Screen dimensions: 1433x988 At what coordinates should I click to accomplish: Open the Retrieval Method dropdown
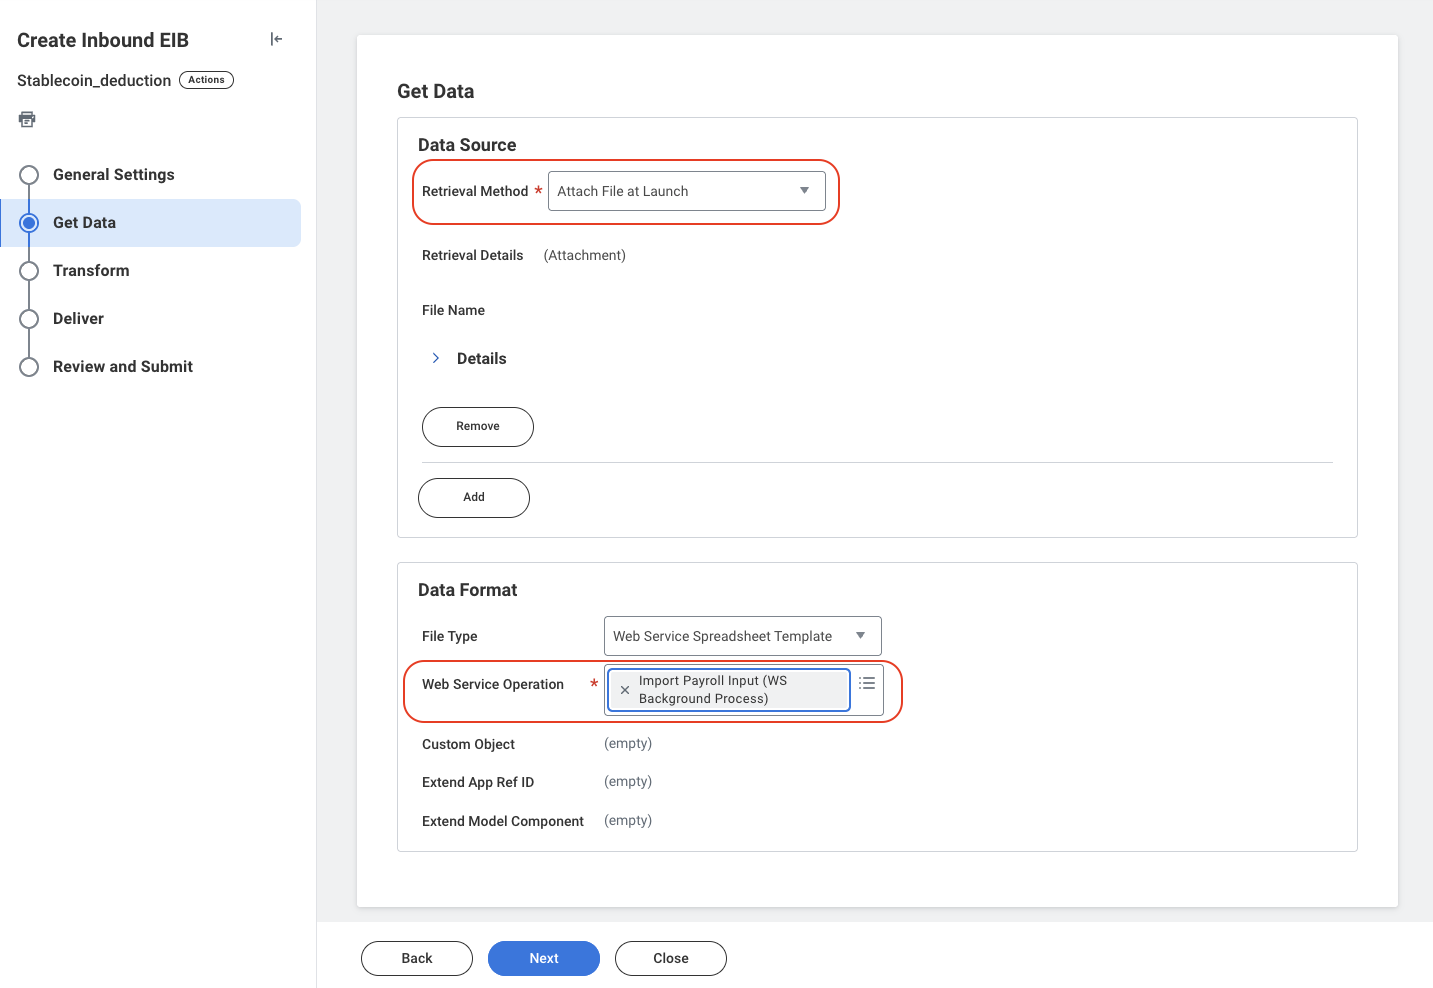click(687, 191)
